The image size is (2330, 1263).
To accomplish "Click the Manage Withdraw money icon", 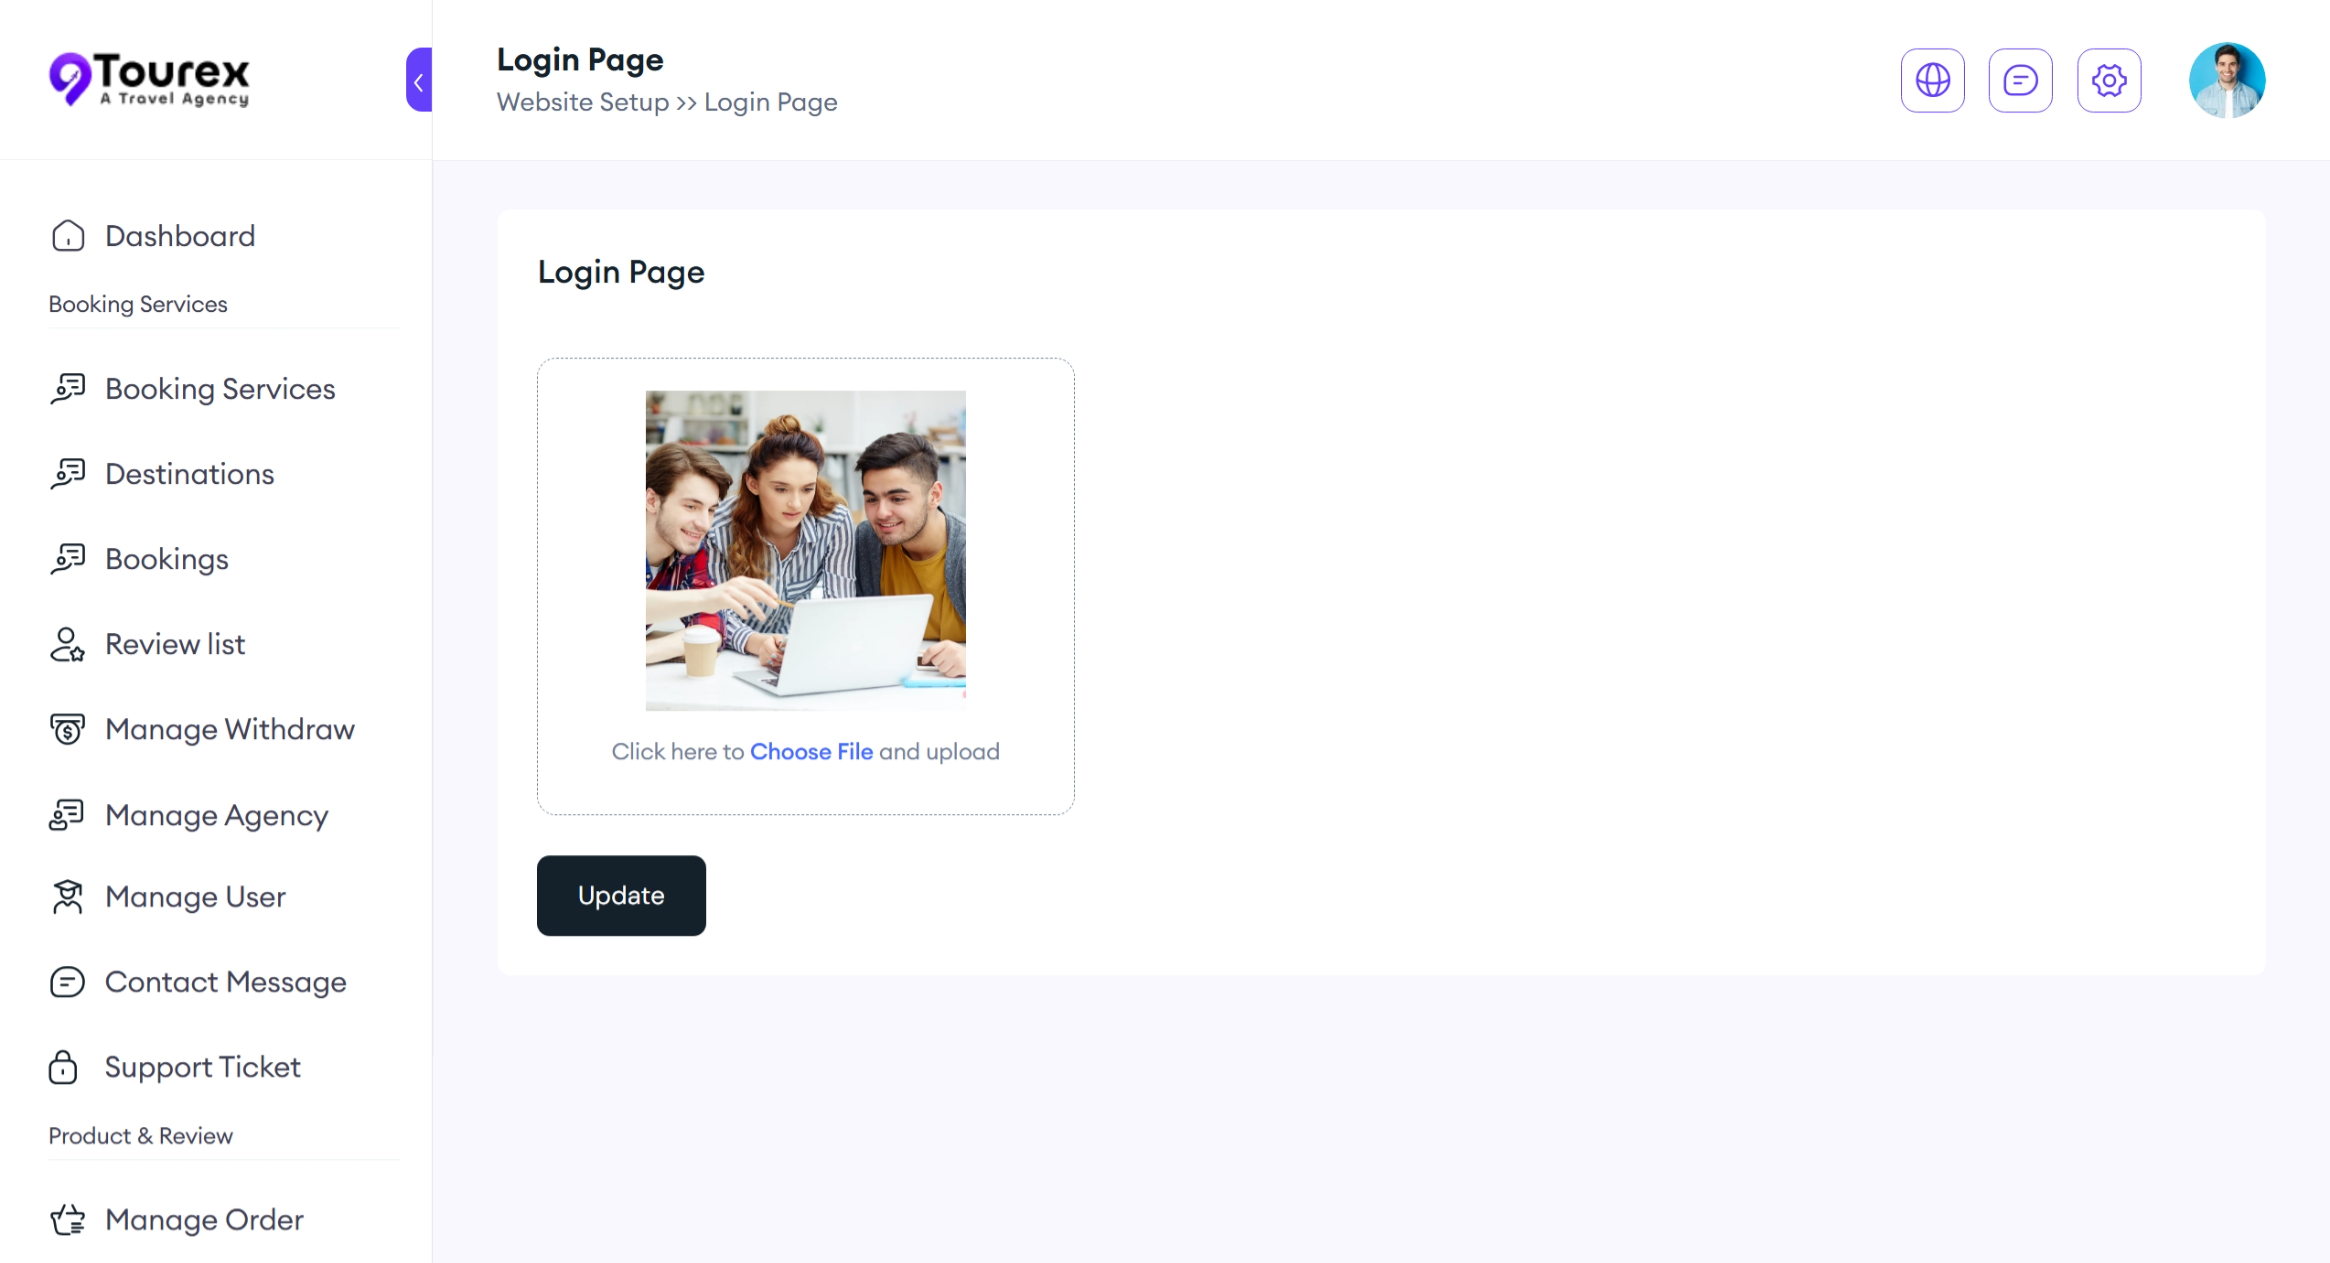I will (68, 729).
